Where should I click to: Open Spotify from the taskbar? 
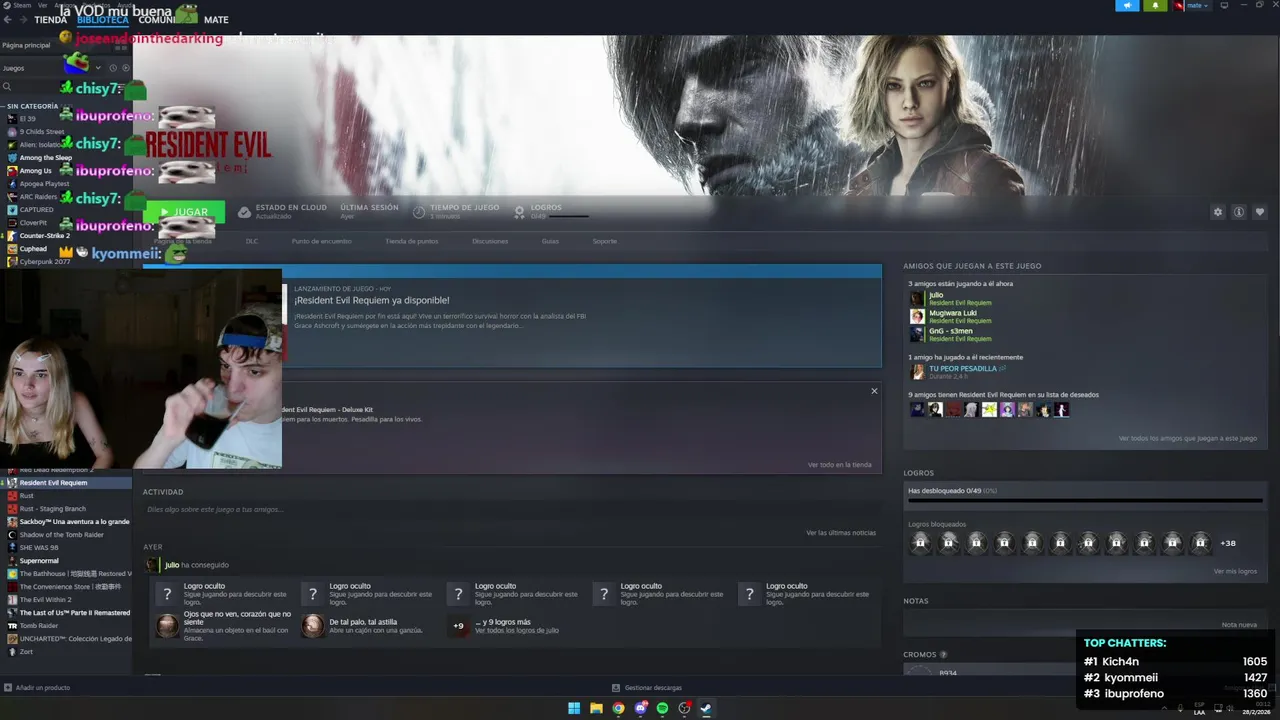(662, 708)
